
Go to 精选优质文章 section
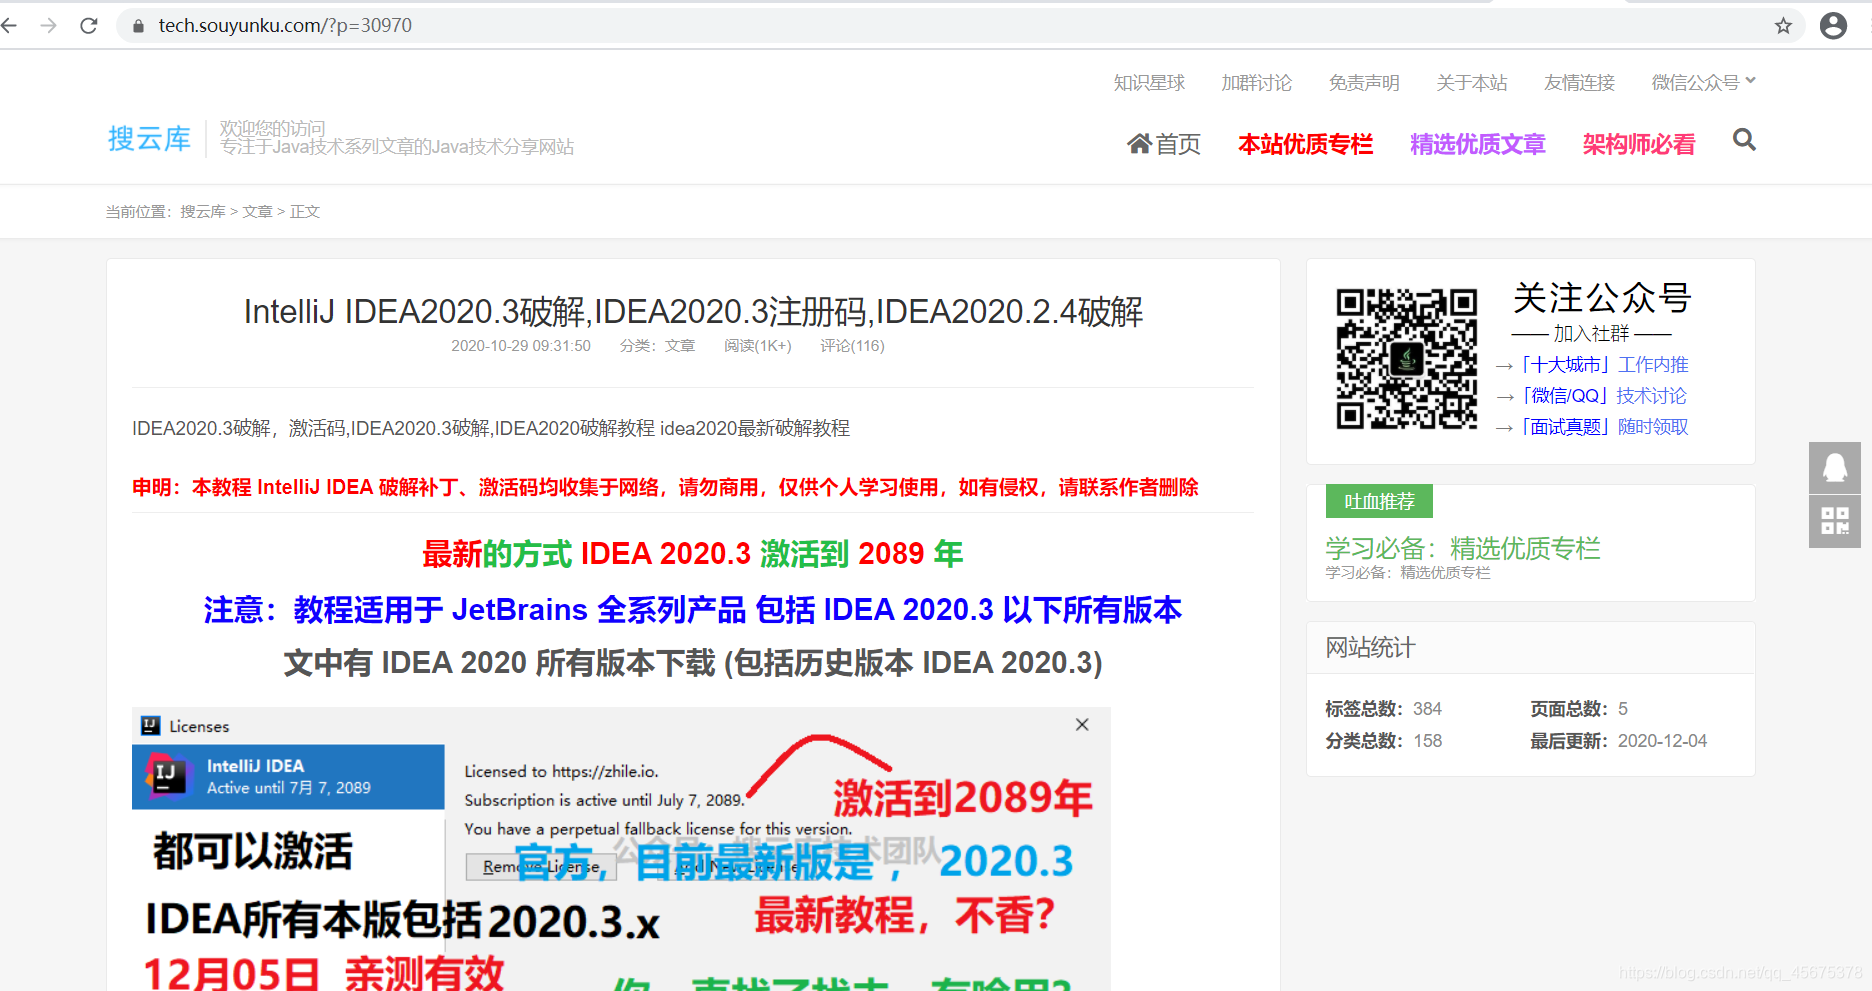pyautogui.click(x=1478, y=144)
